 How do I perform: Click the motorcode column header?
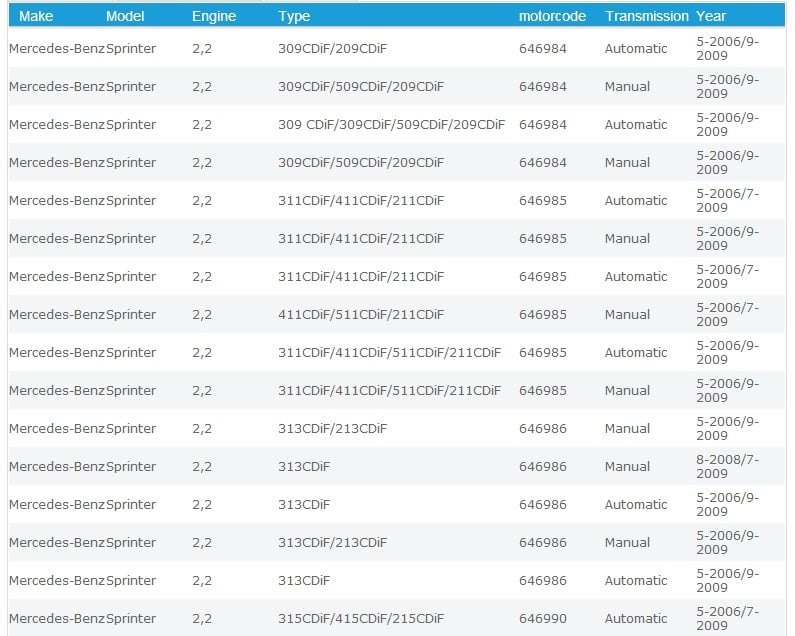pos(552,16)
